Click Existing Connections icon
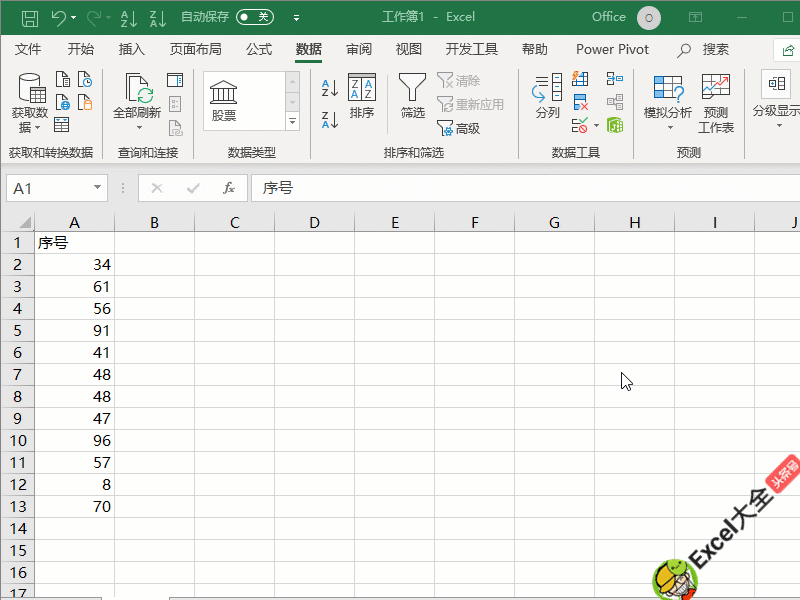 pos(85,103)
